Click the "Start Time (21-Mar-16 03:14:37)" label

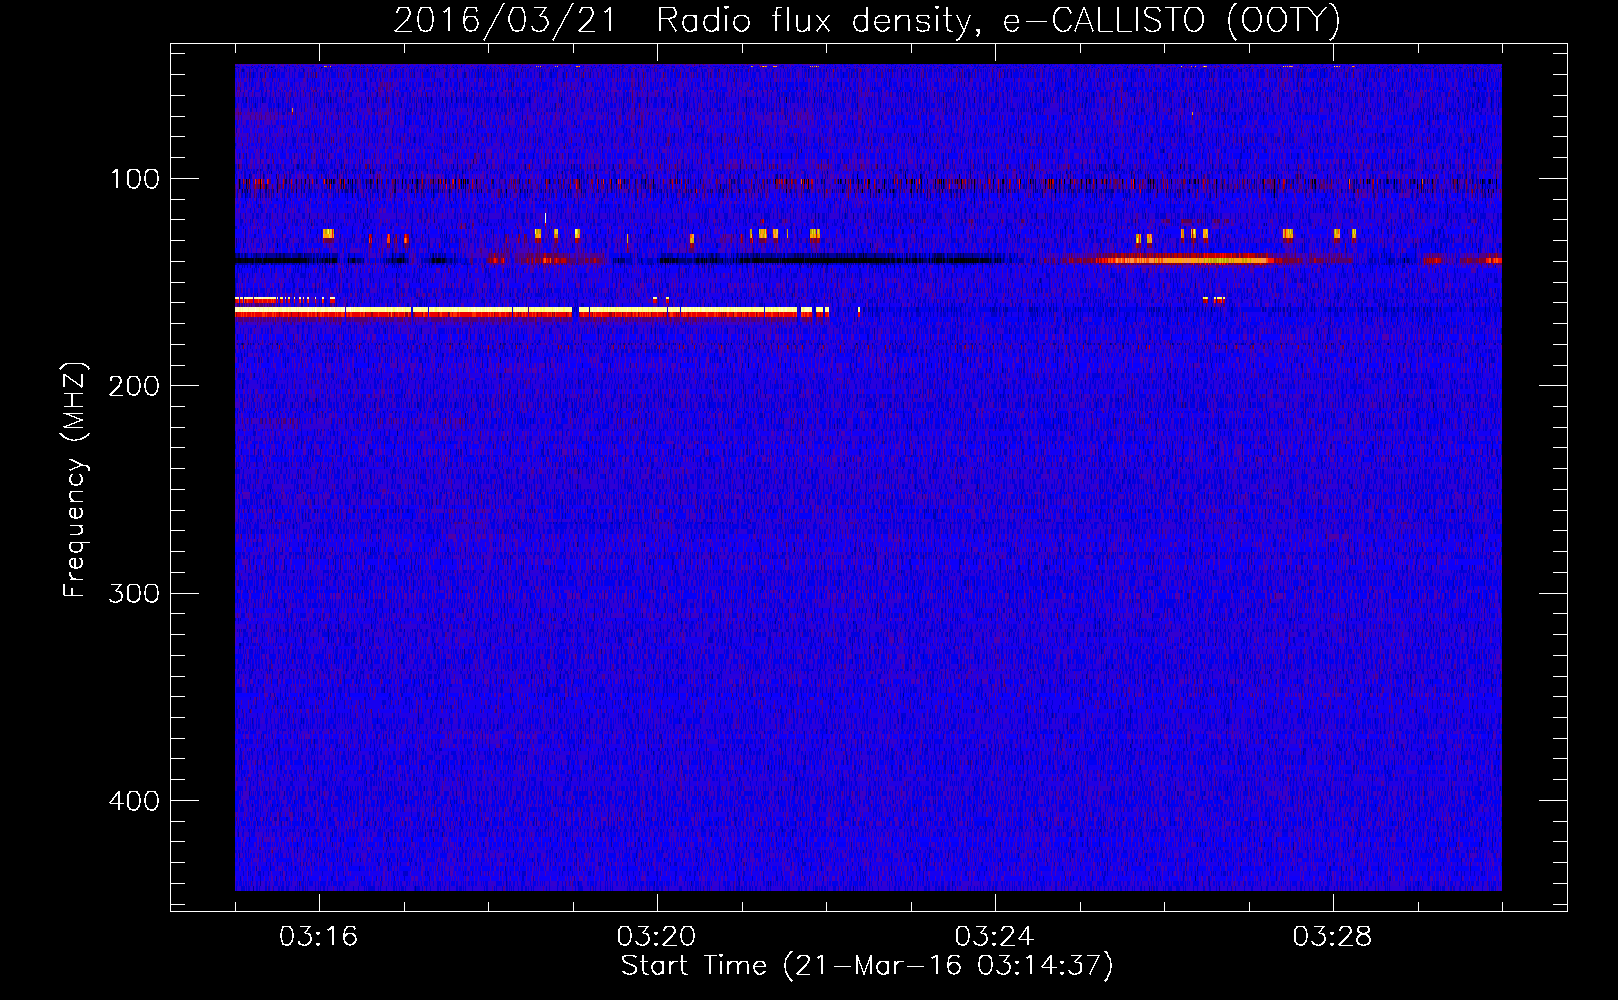(867, 966)
